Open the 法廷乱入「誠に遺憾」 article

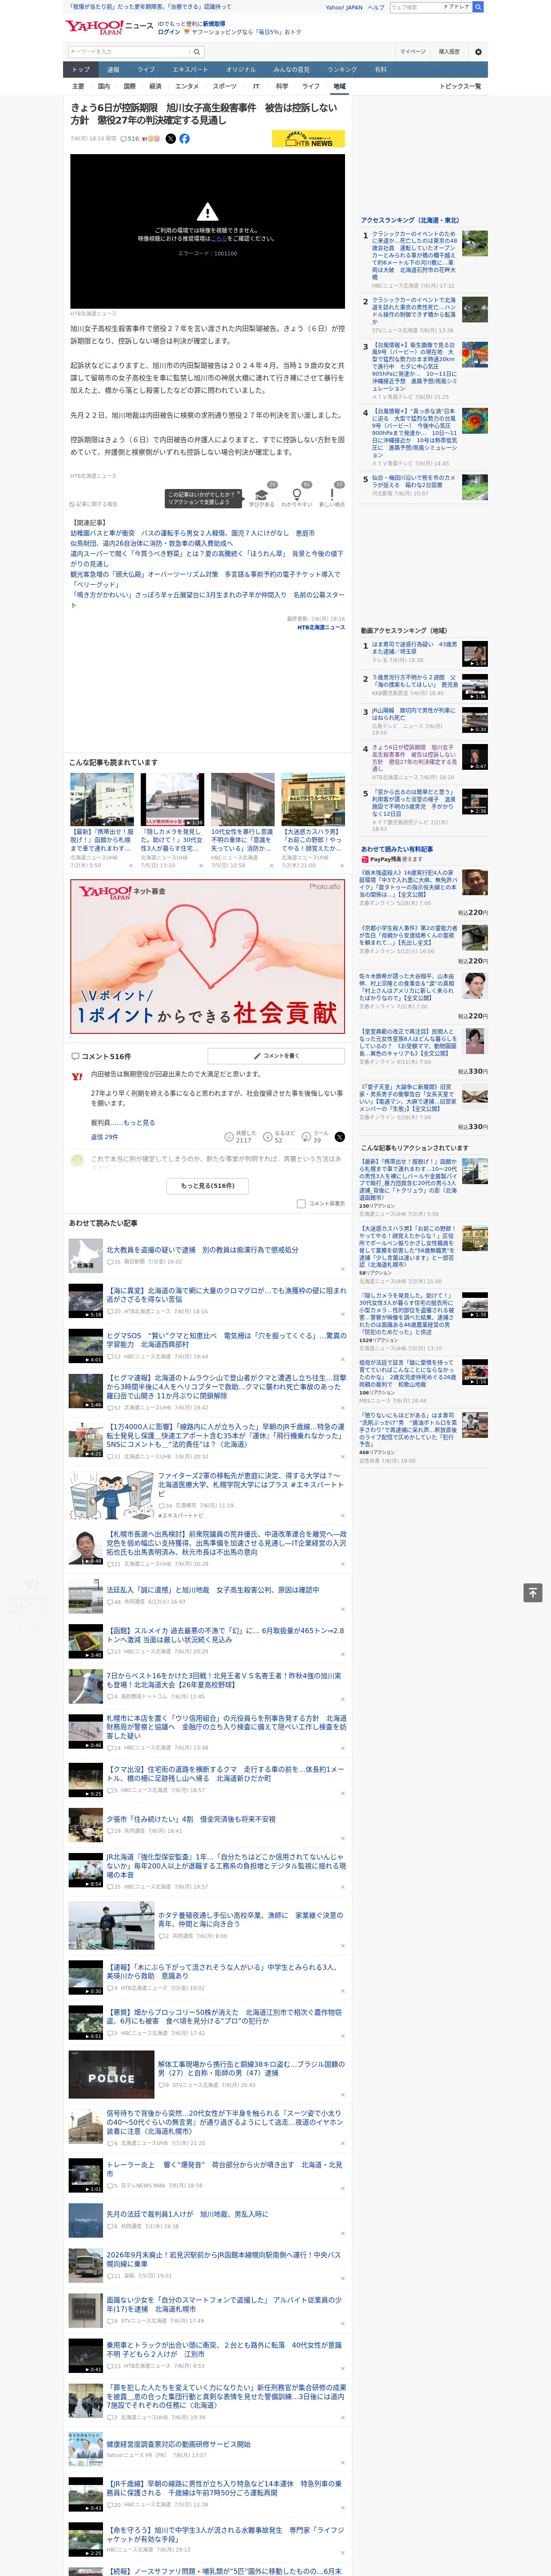click(212, 1590)
